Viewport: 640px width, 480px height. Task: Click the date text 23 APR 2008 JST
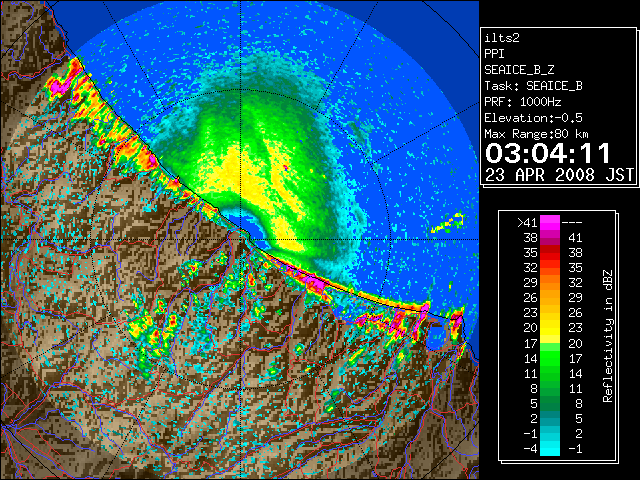click(559, 175)
